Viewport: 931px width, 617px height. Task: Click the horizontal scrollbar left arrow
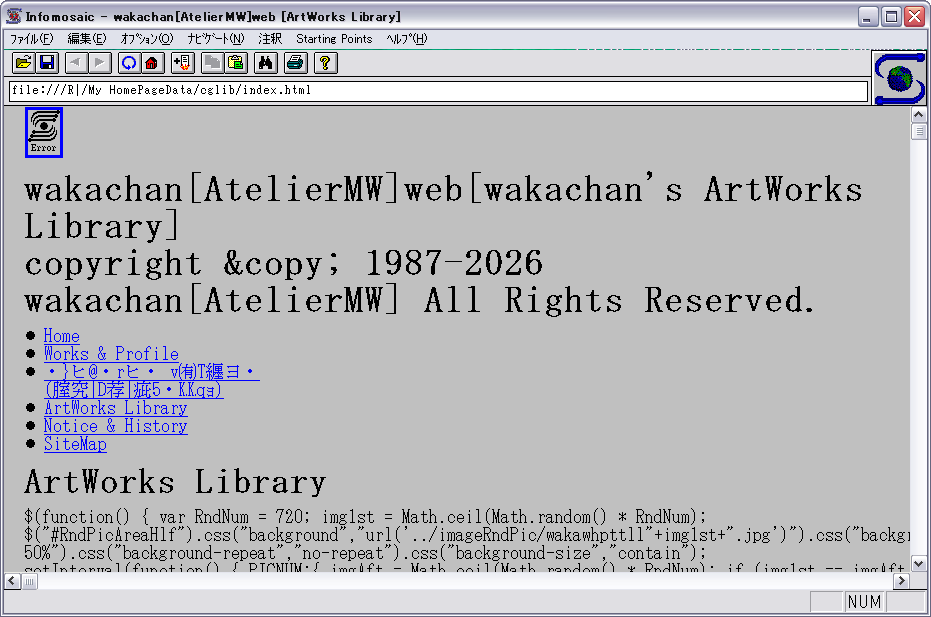coord(12,581)
